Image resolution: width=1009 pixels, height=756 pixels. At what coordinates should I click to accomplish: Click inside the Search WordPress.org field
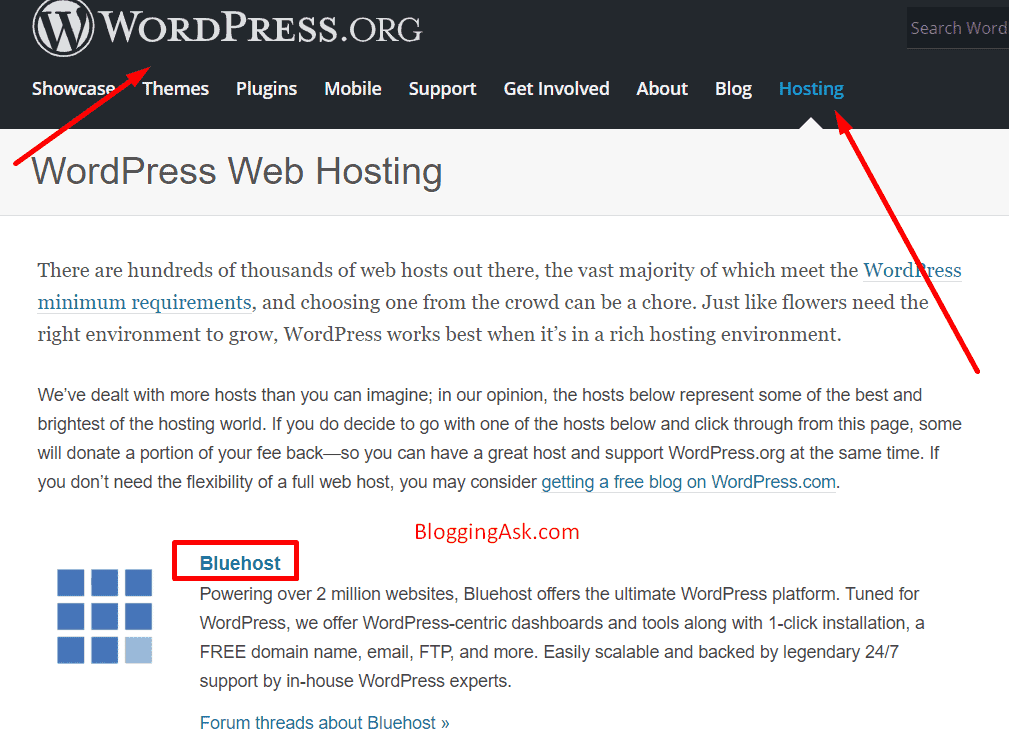tap(958, 28)
